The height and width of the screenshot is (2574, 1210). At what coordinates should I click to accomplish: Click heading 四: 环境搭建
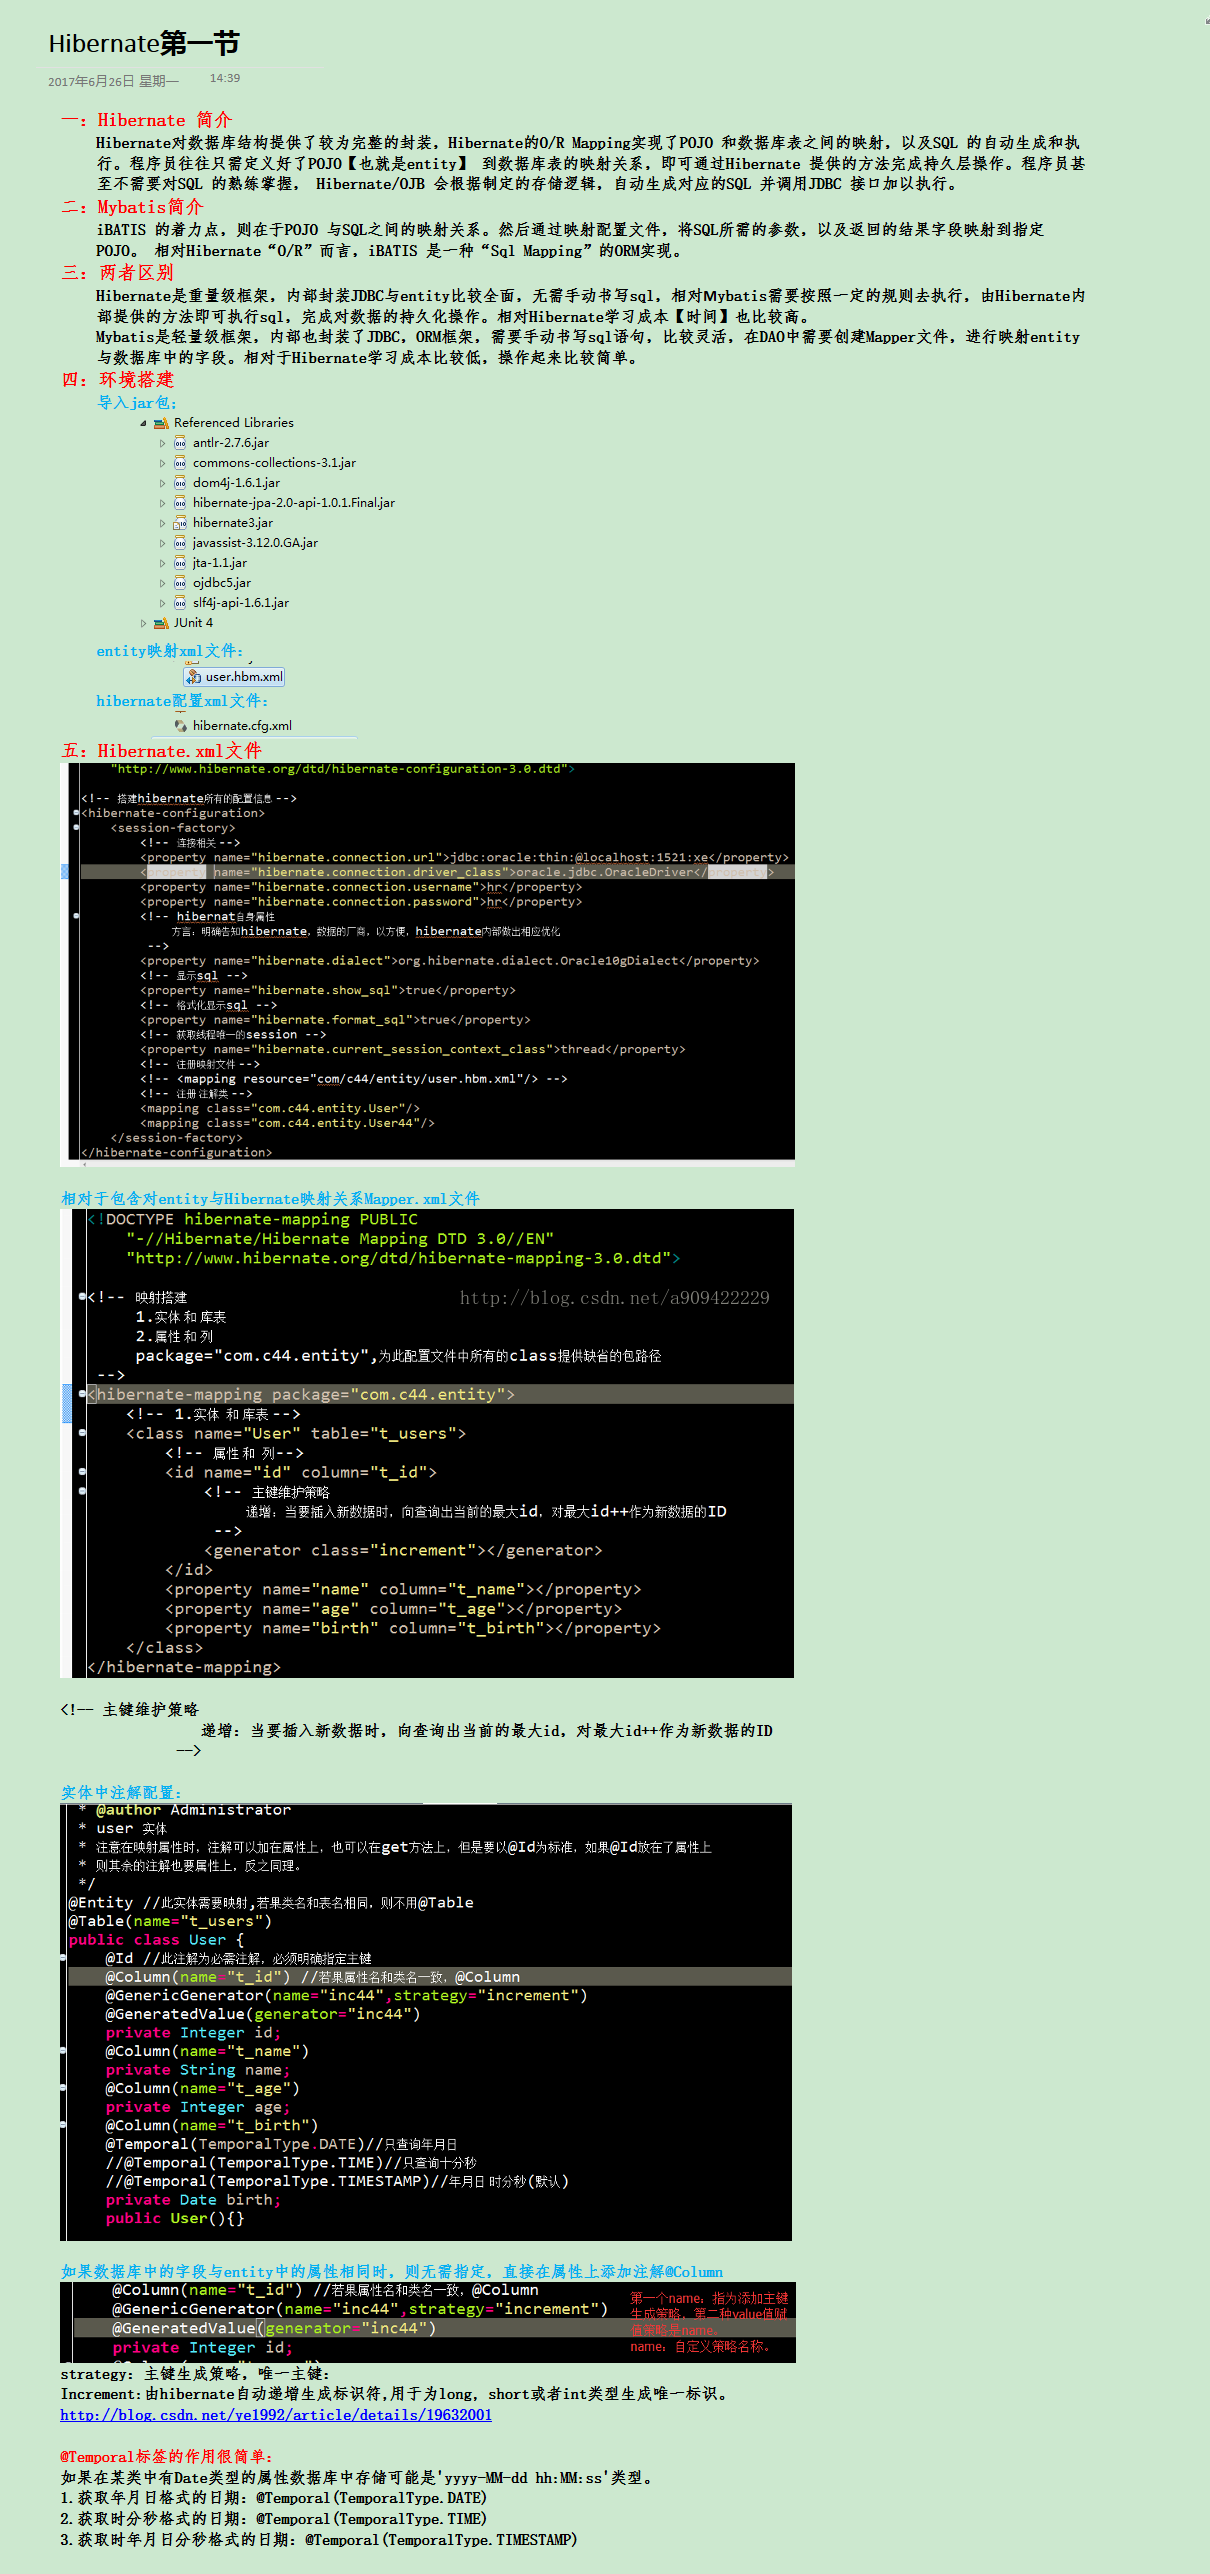tap(118, 380)
